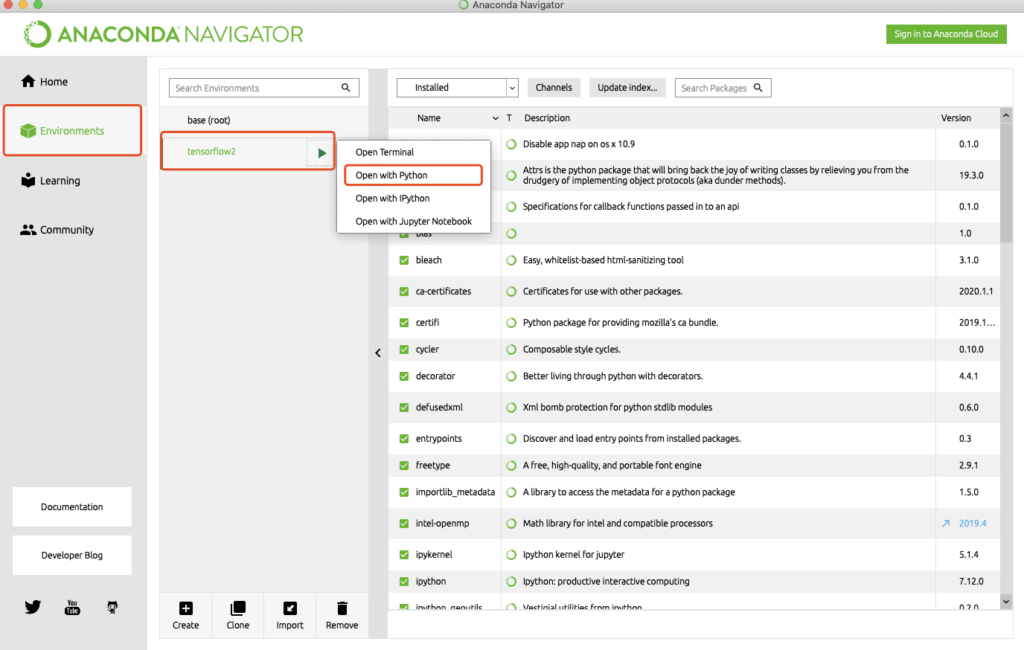Toggle the decorator package checkbox
Screen dimensions: 1024x650
404,376
